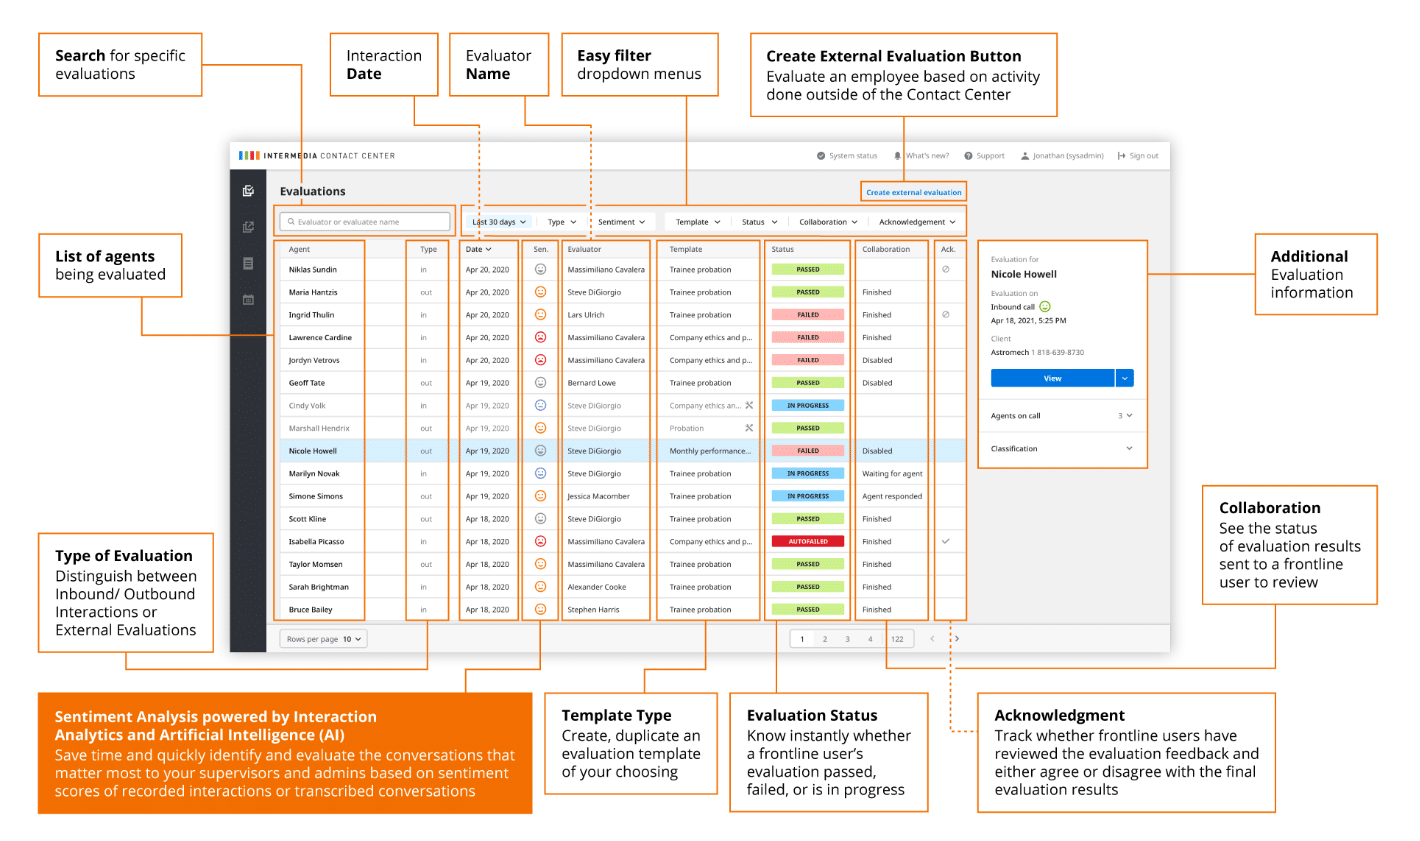Image resolution: width=1420 pixels, height=841 pixels.
Task: Click the orange smiley sentiment icon for Maria Hantzis
Action: (x=540, y=292)
